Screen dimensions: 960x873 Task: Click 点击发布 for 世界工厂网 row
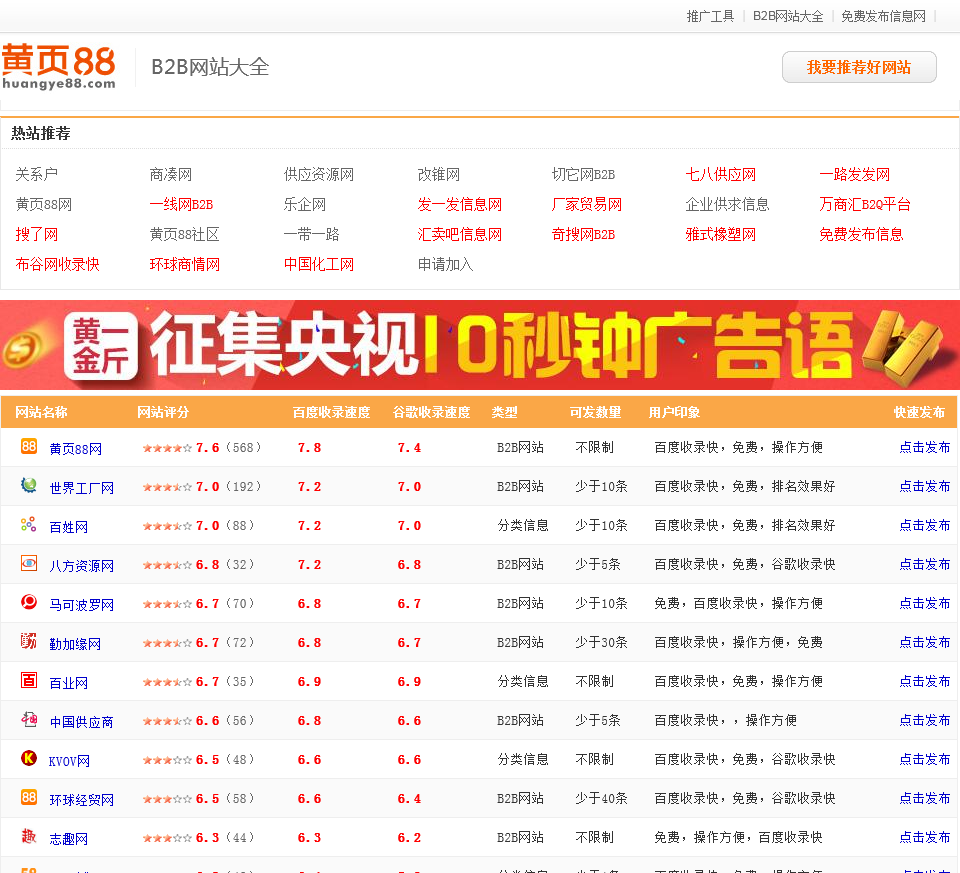924,487
